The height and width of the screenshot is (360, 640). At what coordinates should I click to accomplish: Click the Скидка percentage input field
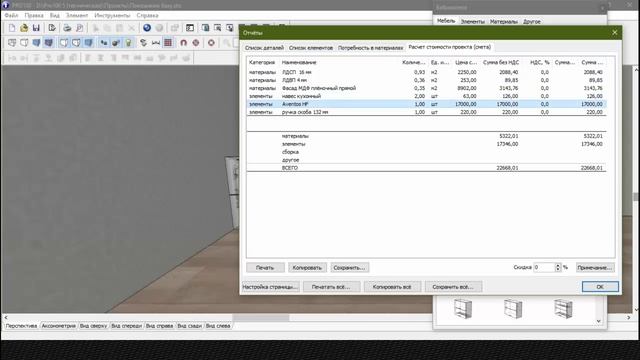tap(544, 267)
